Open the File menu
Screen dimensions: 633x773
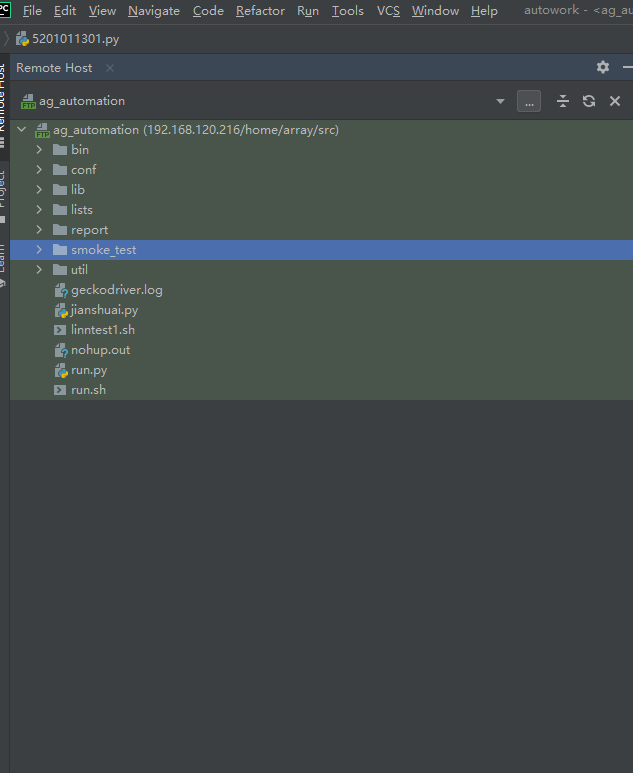[x=32, y=11]
